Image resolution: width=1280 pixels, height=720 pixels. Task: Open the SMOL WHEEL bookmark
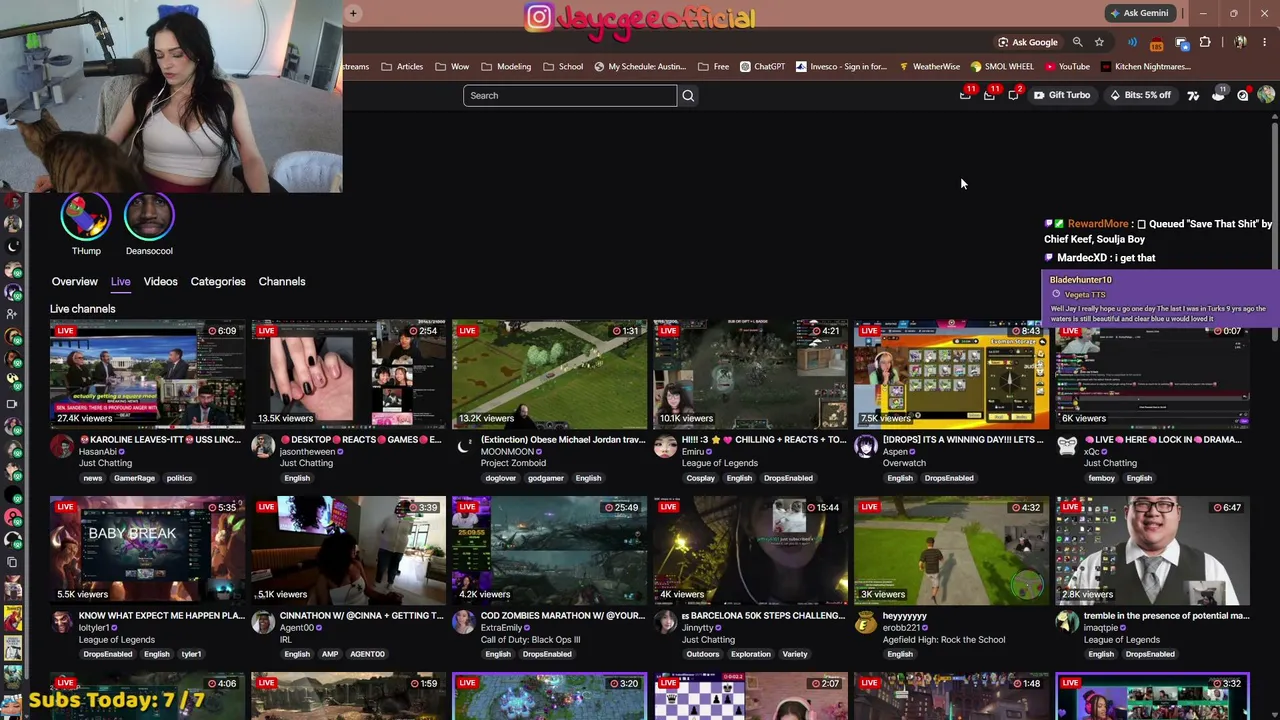pyautogui.click(x=1002, y=67)
